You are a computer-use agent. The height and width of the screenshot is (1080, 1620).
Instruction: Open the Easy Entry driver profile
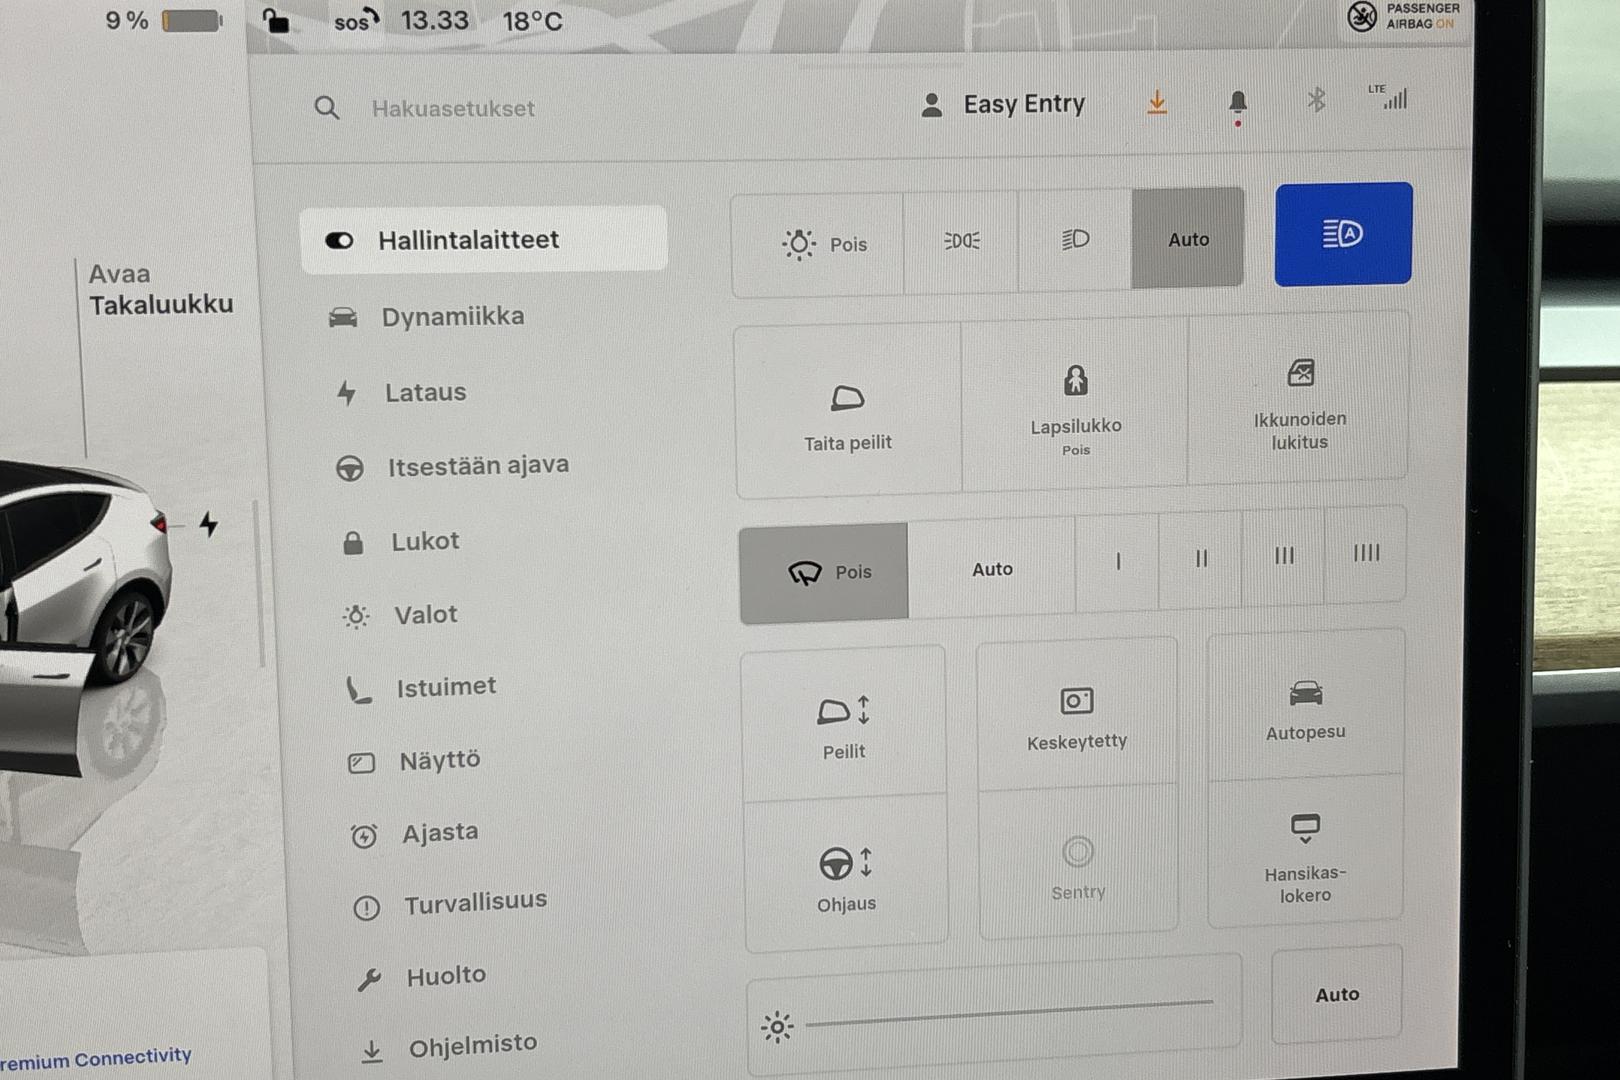click(x=1003, y=104)
